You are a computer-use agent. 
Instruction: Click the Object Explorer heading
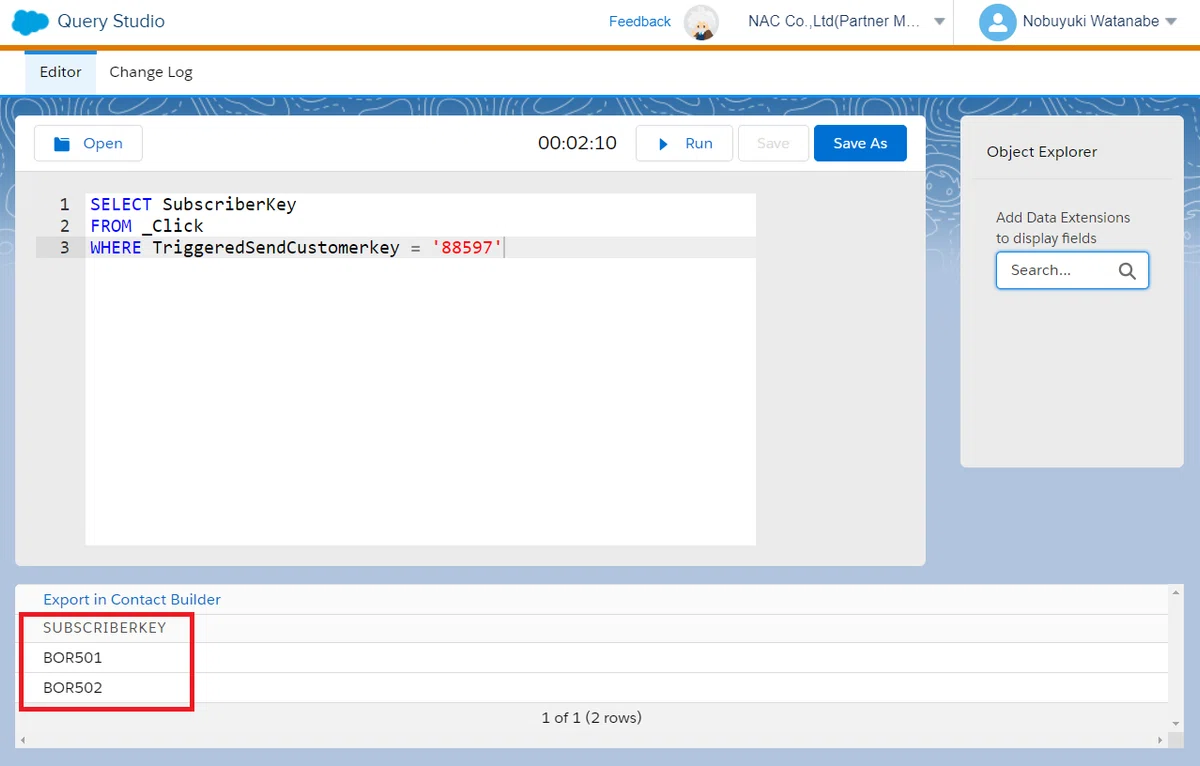pyautogui.click(x=1042, y=152)
